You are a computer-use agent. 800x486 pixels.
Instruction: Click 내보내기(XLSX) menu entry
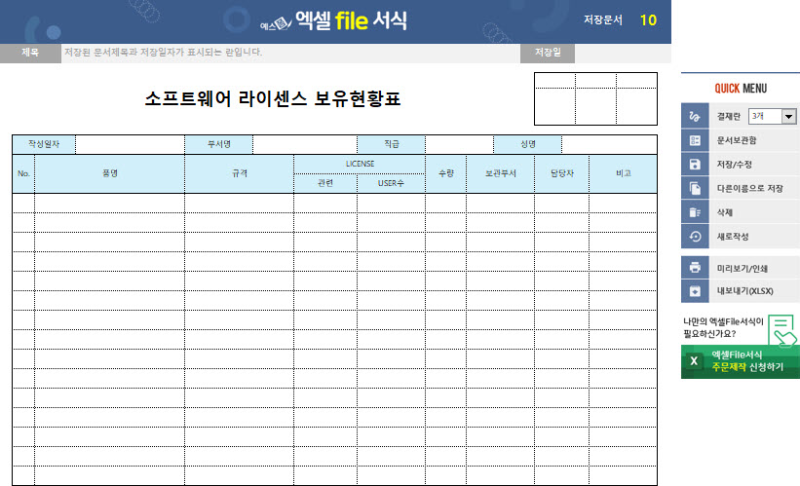point(744,291)
